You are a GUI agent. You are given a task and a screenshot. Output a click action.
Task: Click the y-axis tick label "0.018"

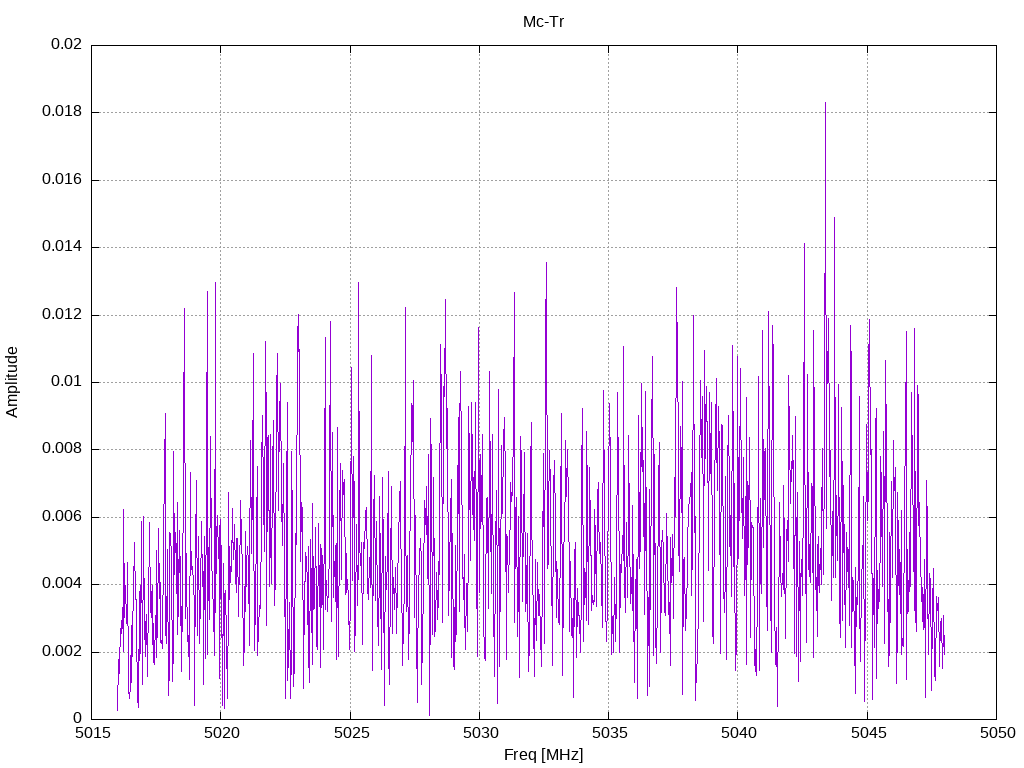63,112
